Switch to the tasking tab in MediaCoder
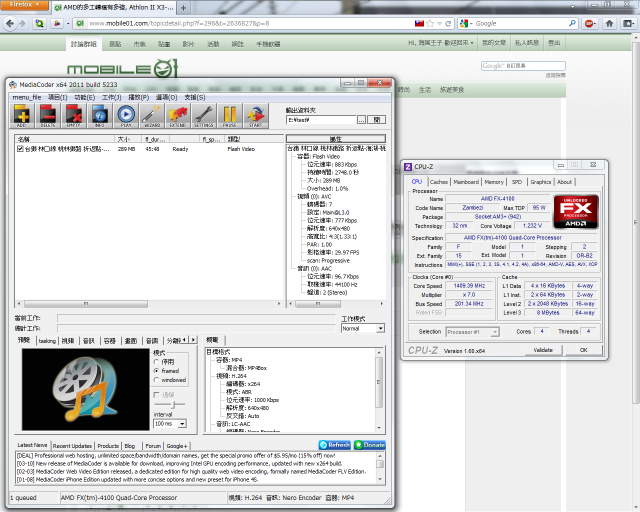Viewport: 640px width, 512px height. [47, 341]
